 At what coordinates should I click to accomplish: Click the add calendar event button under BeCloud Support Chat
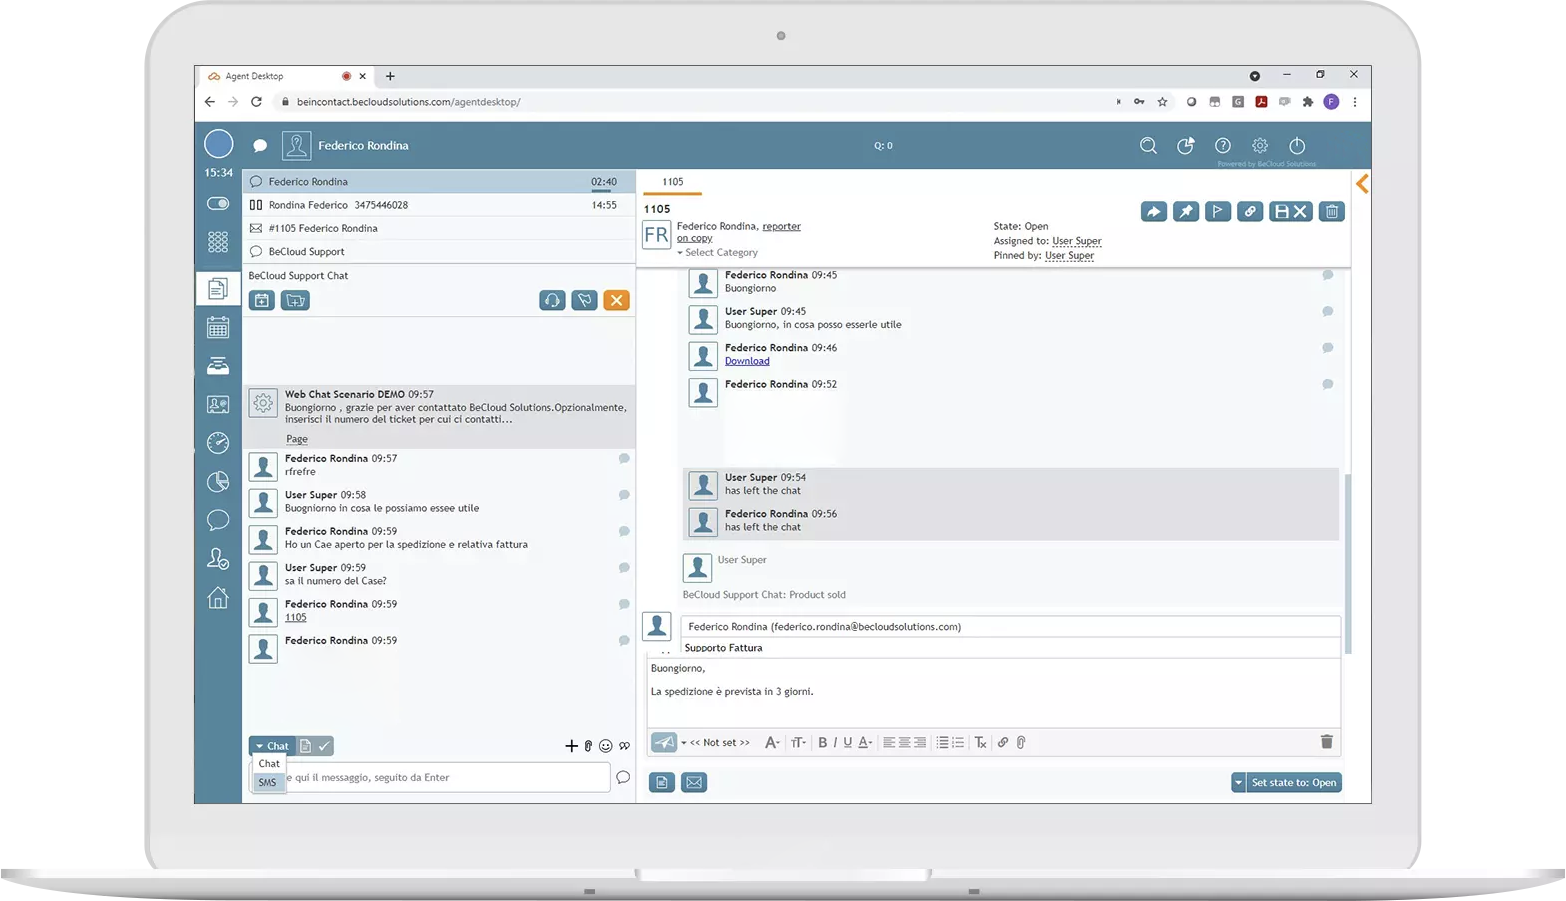(262, 300)
